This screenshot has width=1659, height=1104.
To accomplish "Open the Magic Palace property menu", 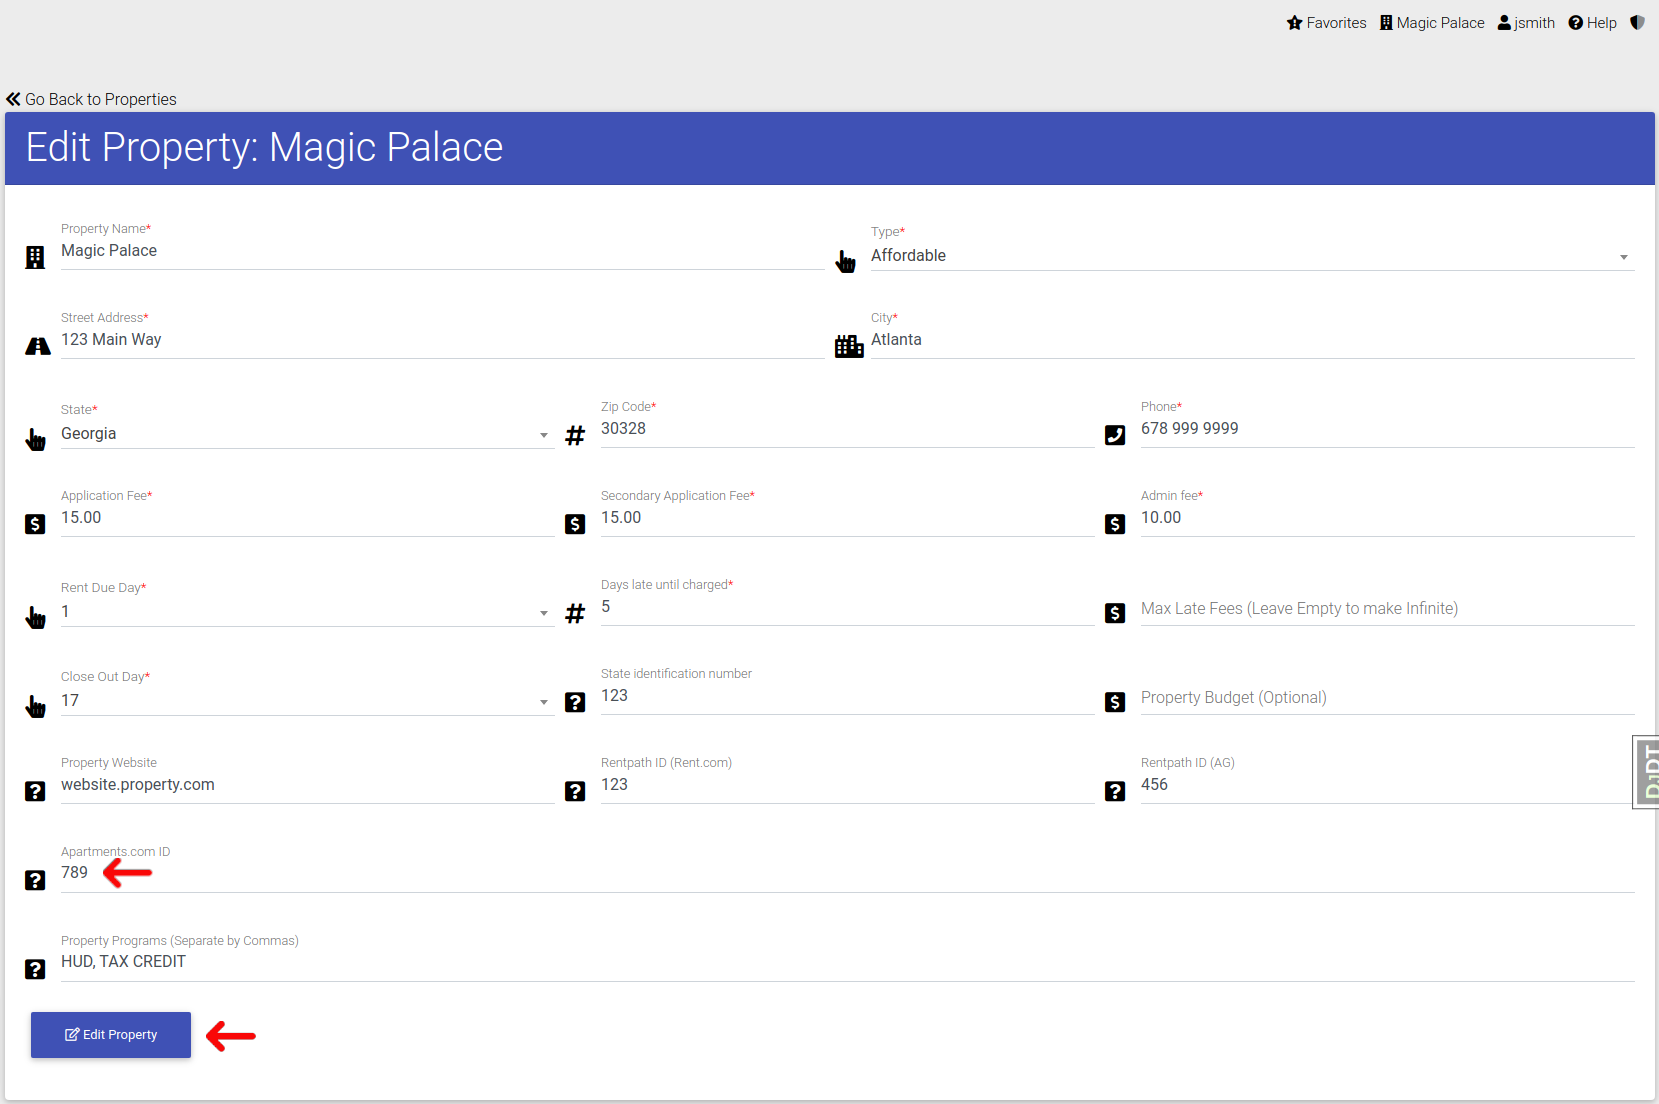I will tap(1432, 23).
